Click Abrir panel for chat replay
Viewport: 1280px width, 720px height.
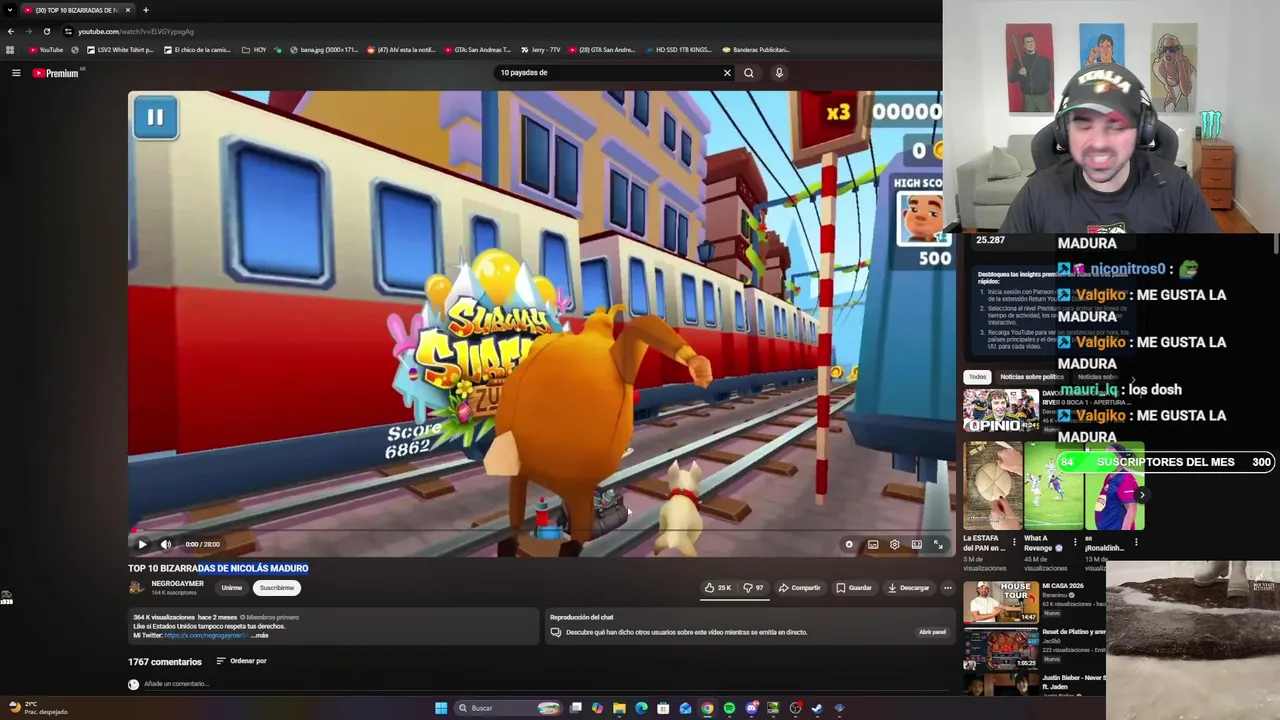click(932, 632)
